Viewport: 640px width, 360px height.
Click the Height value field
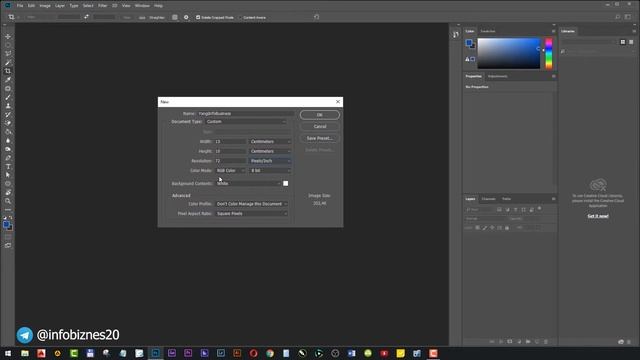[231, 151]
